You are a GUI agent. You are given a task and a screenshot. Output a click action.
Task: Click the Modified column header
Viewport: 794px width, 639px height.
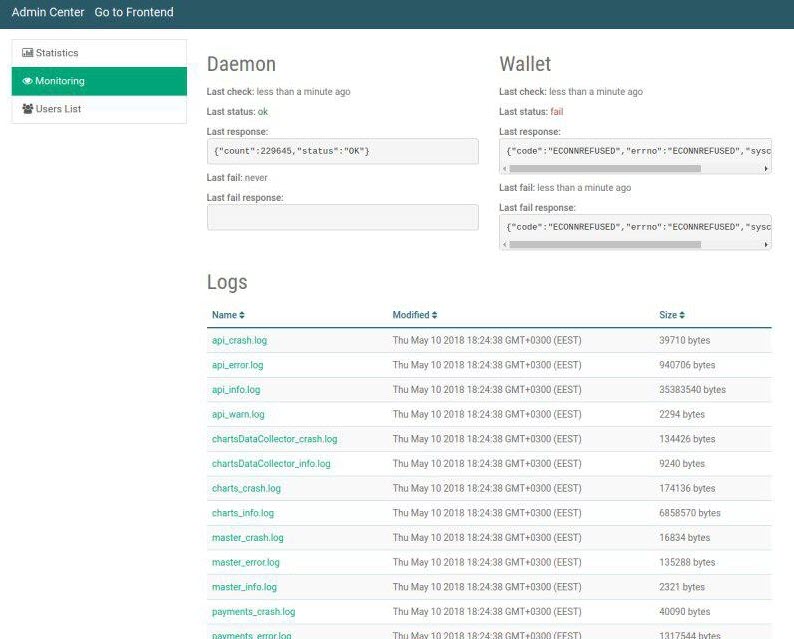(415, 315)
